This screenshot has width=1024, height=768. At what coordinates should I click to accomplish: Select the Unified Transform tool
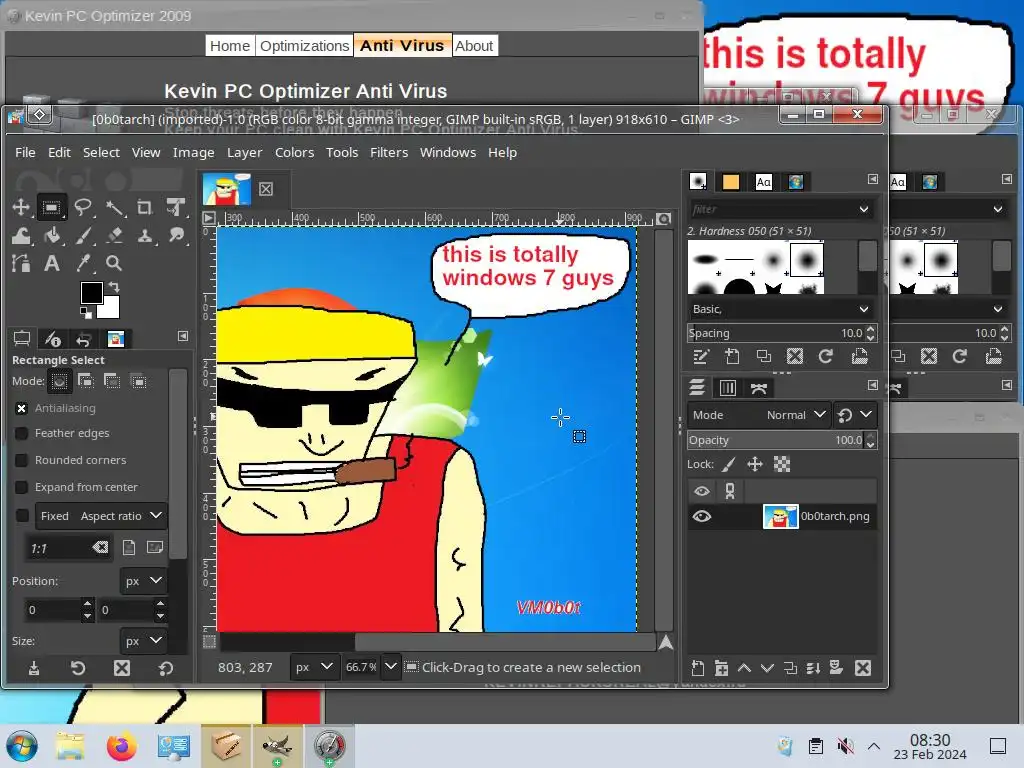[176, 208]
